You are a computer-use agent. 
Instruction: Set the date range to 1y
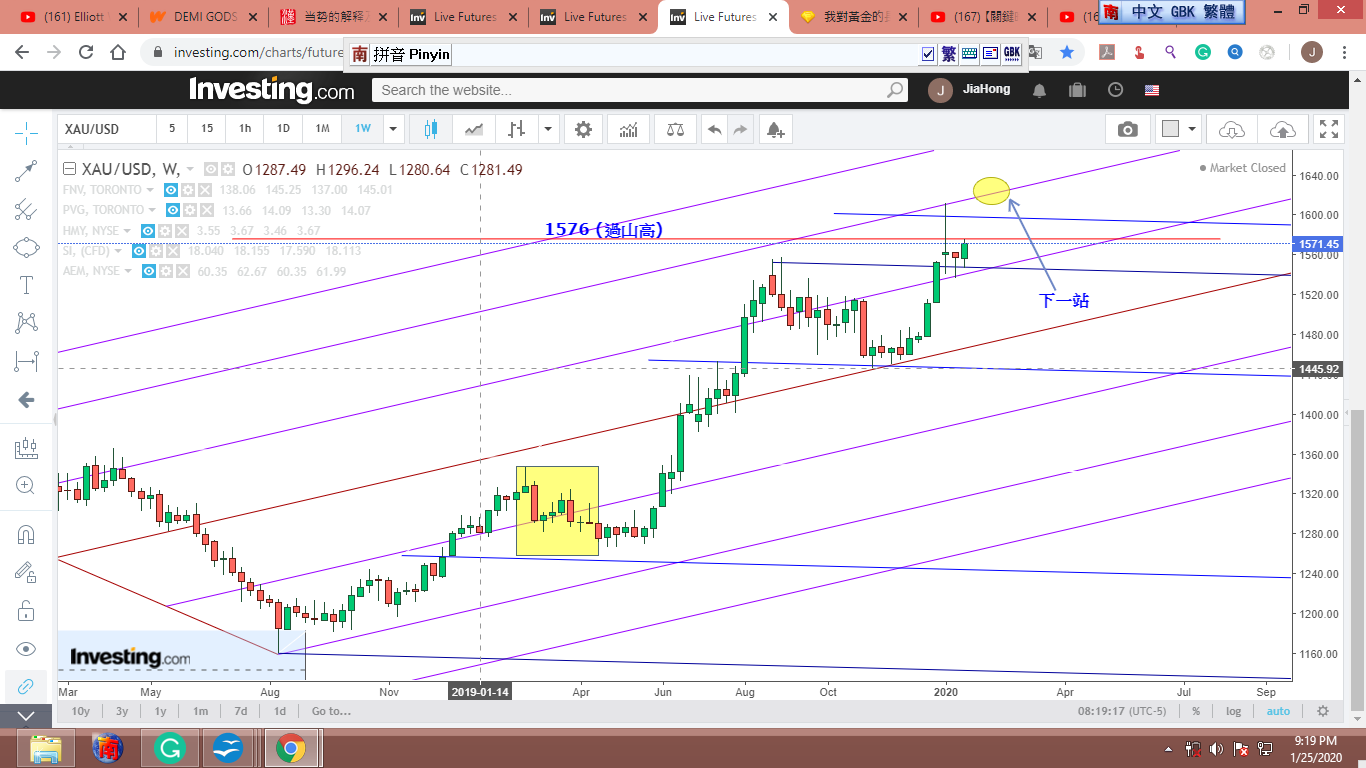click(160, 711)
